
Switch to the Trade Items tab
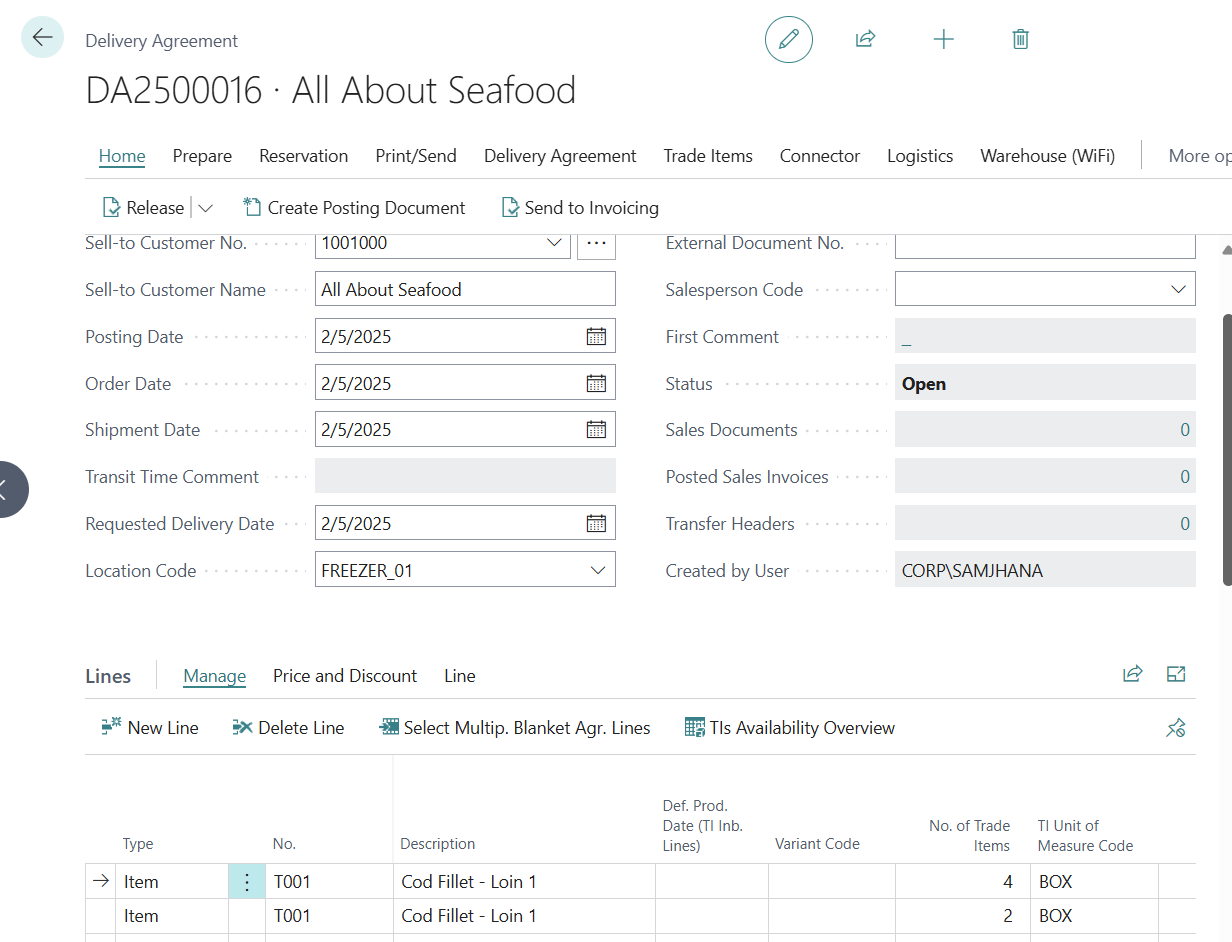(x=708, y=156)
